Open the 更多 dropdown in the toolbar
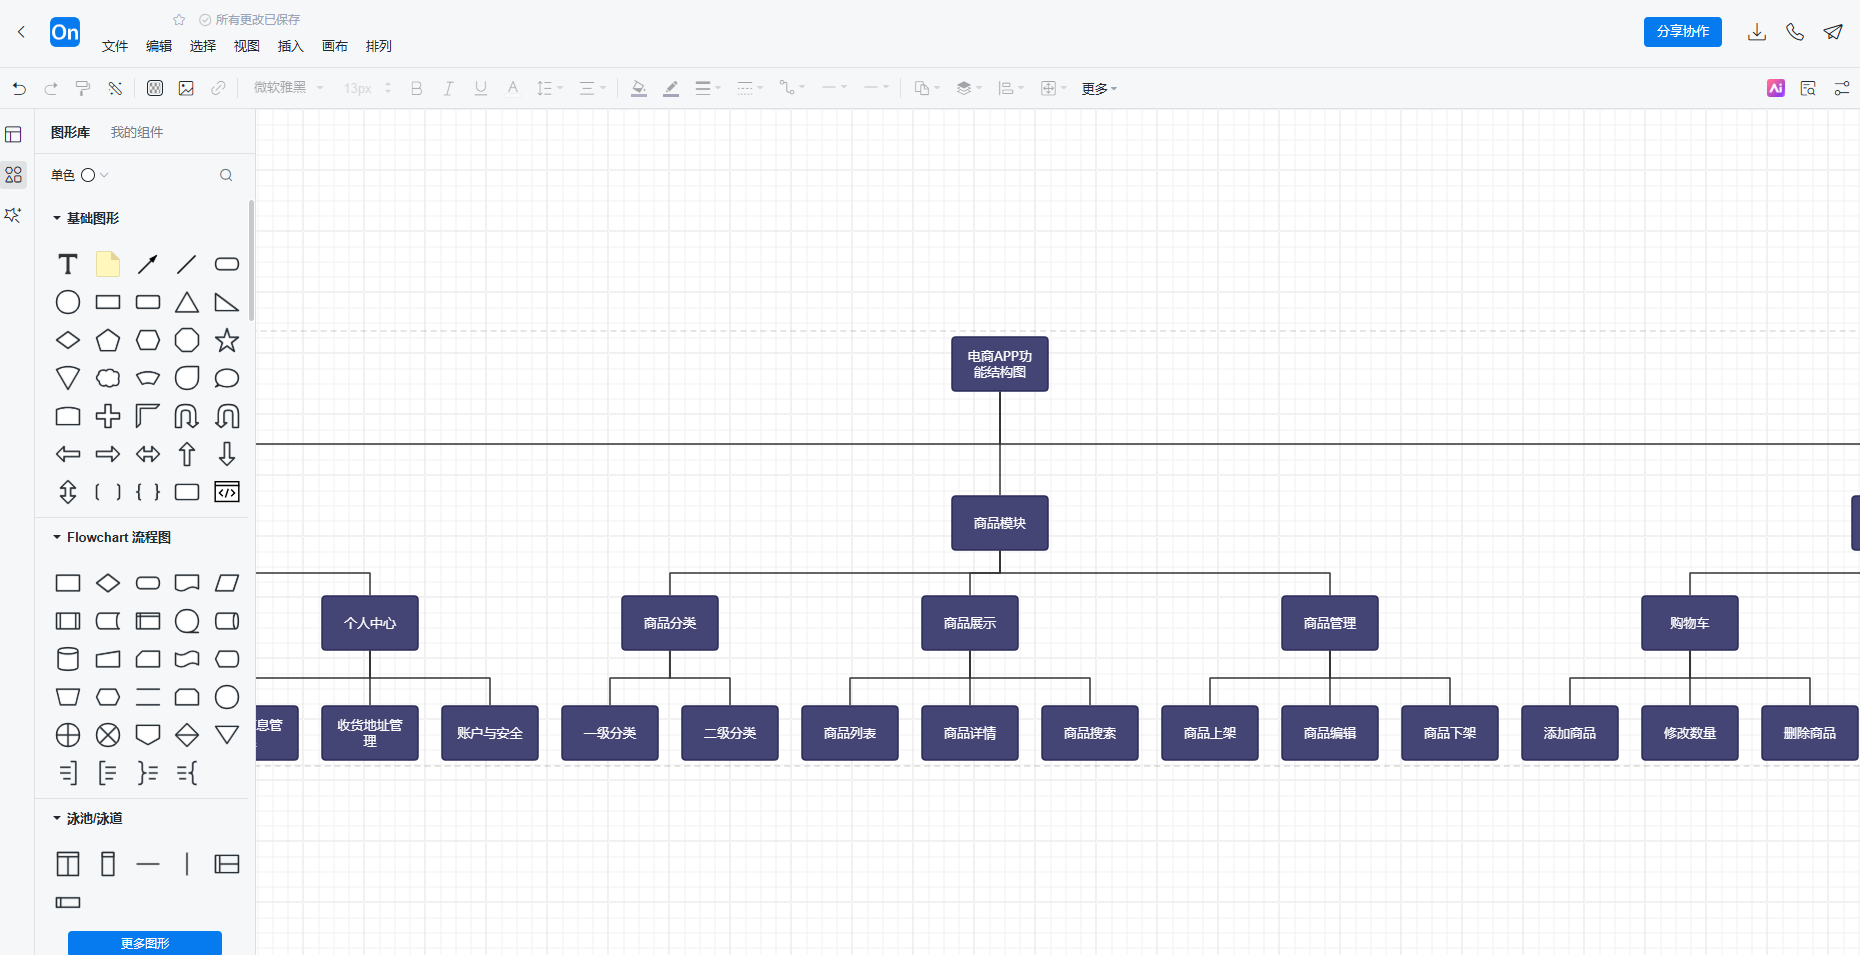Viewport: 1860px width, 955px height. coord(1098,88)
